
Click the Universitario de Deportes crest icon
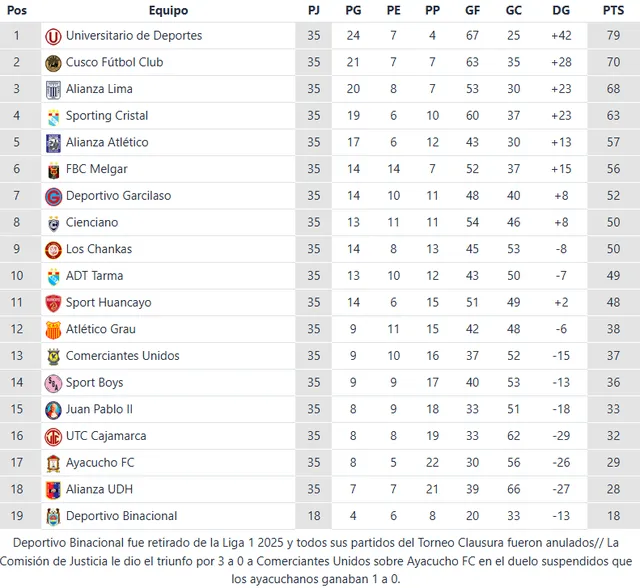(x=53, y=36)
